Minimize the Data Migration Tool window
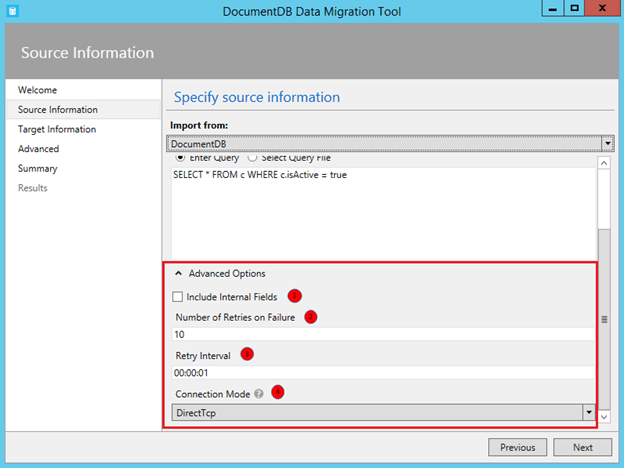This screenshot has height=470, width=624. pyautogui.click(x=549, y=8)
